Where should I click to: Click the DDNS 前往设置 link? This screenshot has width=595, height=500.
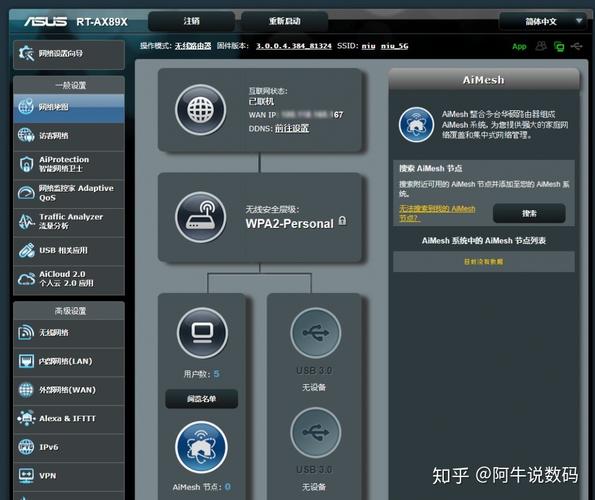pyautogui.click(x=292, y=128)
